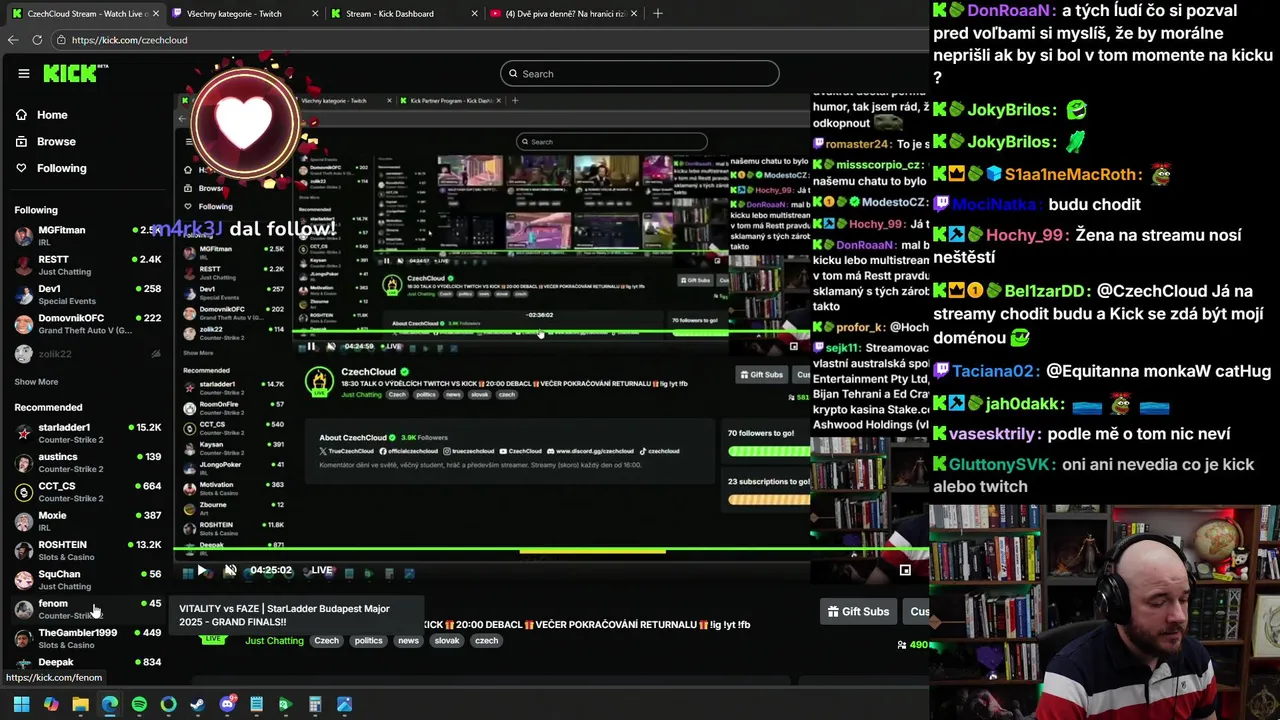
Task: Play the stream using the player play button
Action: coord(201,571)
